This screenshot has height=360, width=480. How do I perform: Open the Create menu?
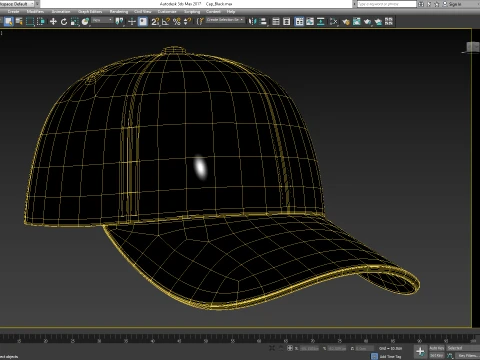tap(13, 11)
